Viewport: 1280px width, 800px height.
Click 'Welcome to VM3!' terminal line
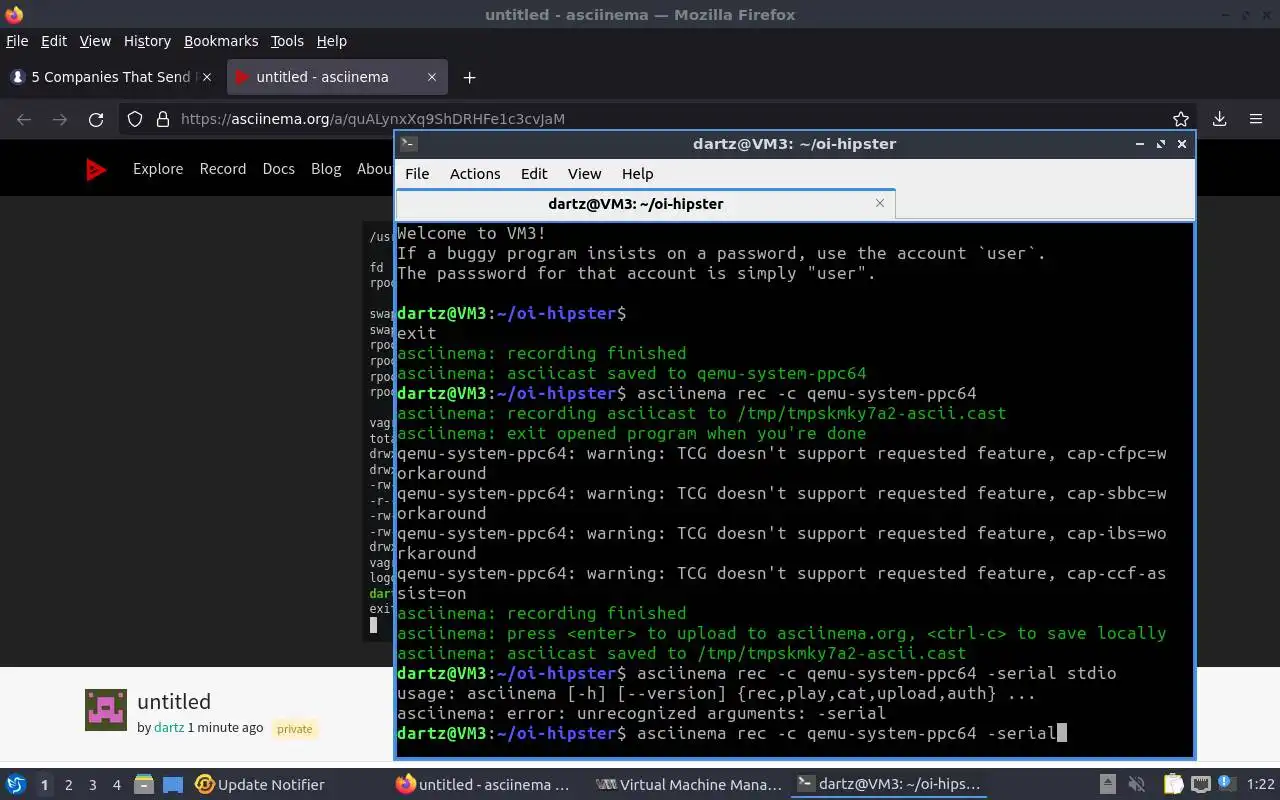point(471,233)
